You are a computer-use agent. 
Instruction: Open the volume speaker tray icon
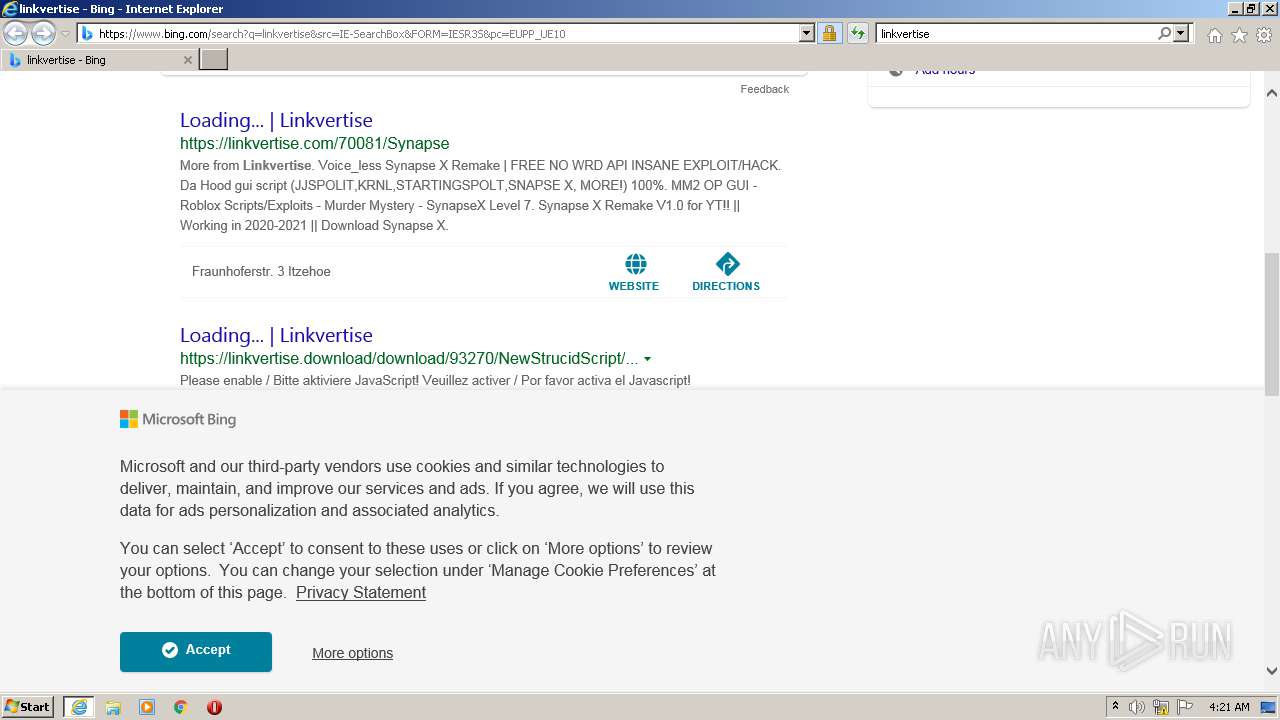(1137, 707)
